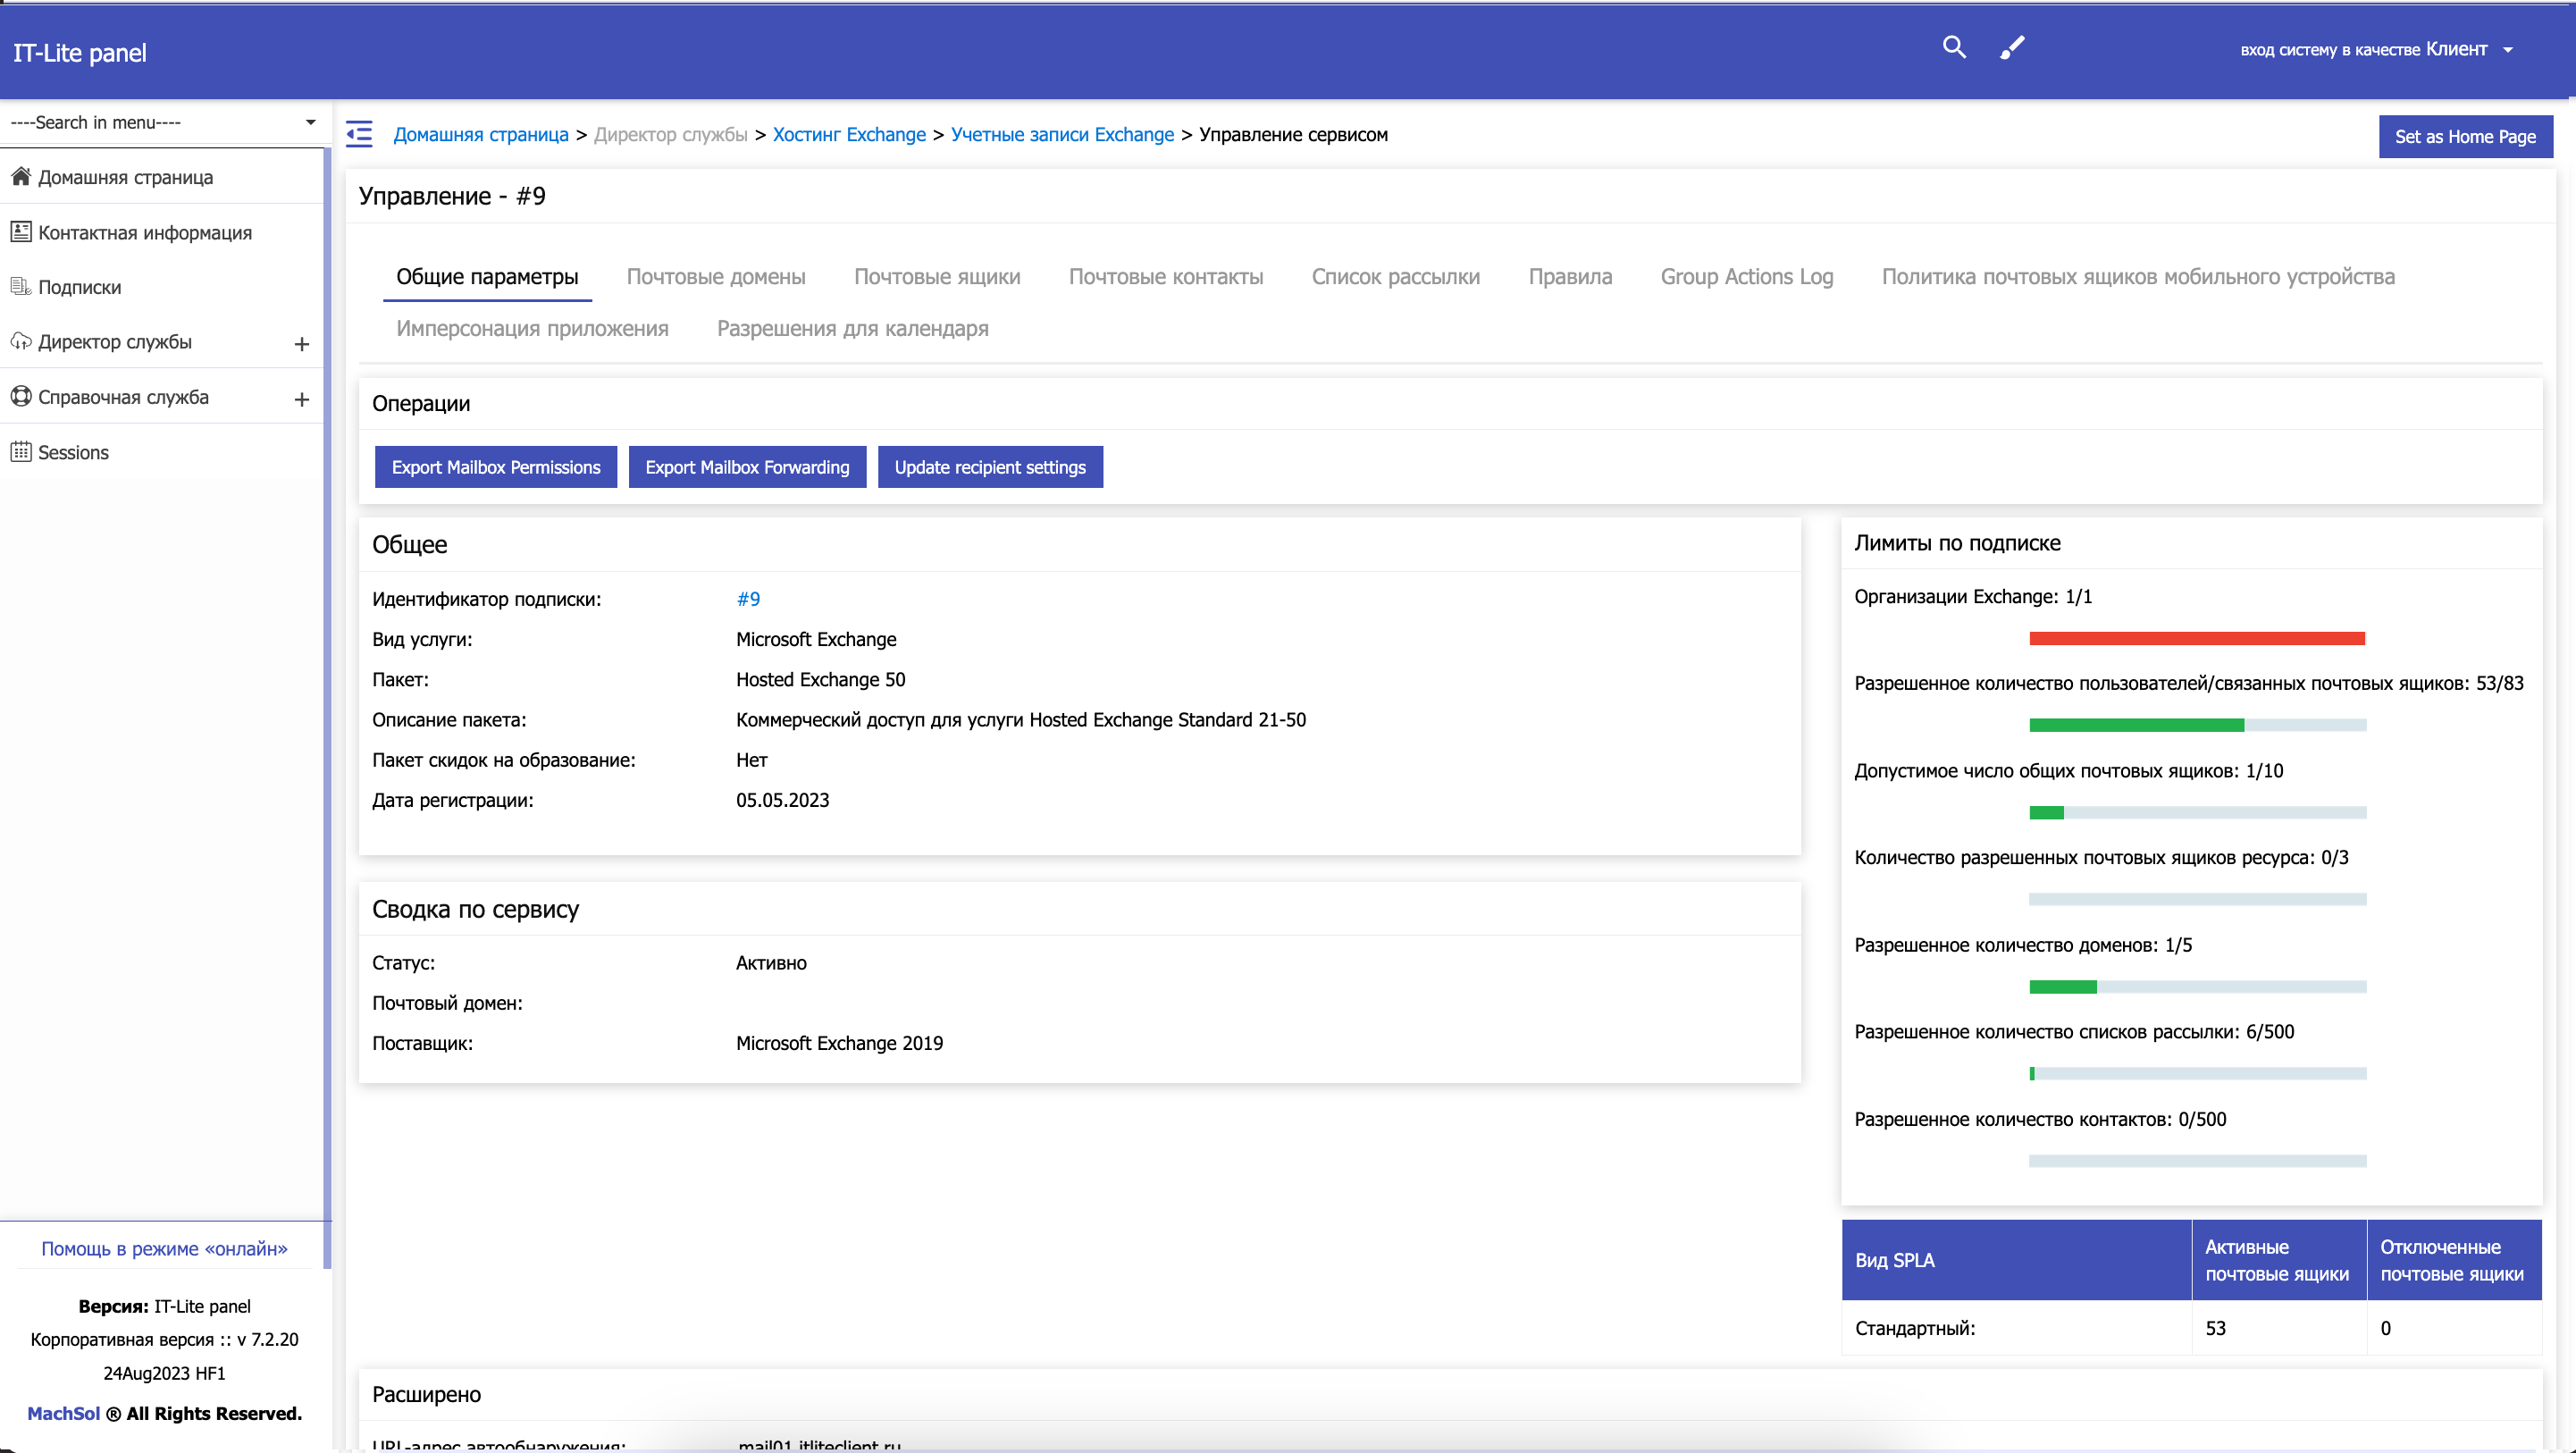Screen dimensions: 2576x1453
Task: Select the Правила tab
Action: (x=1570, y=277)
